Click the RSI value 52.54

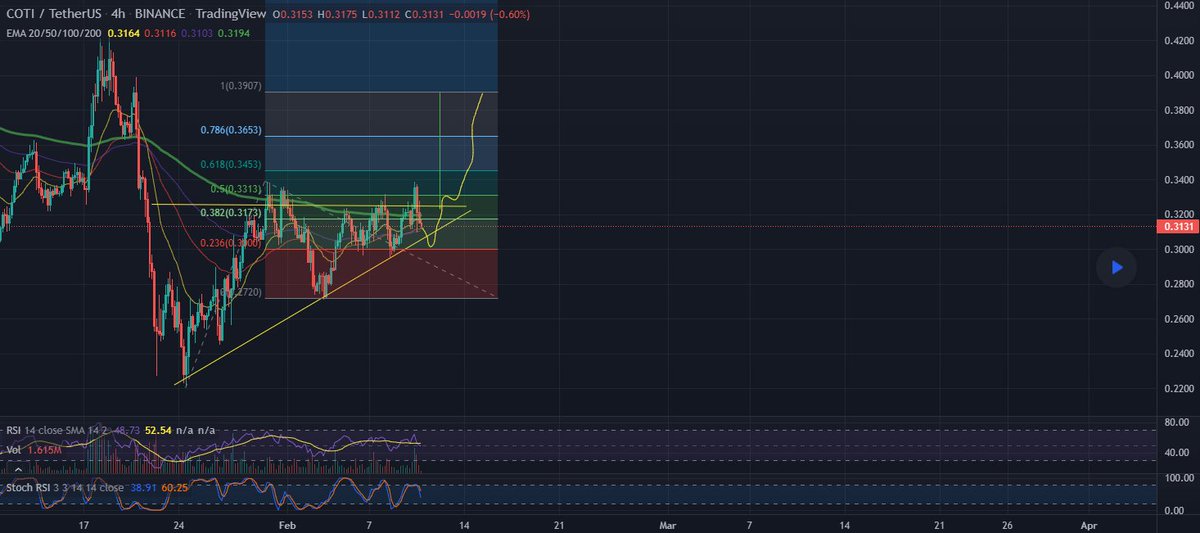click(160, 430)
